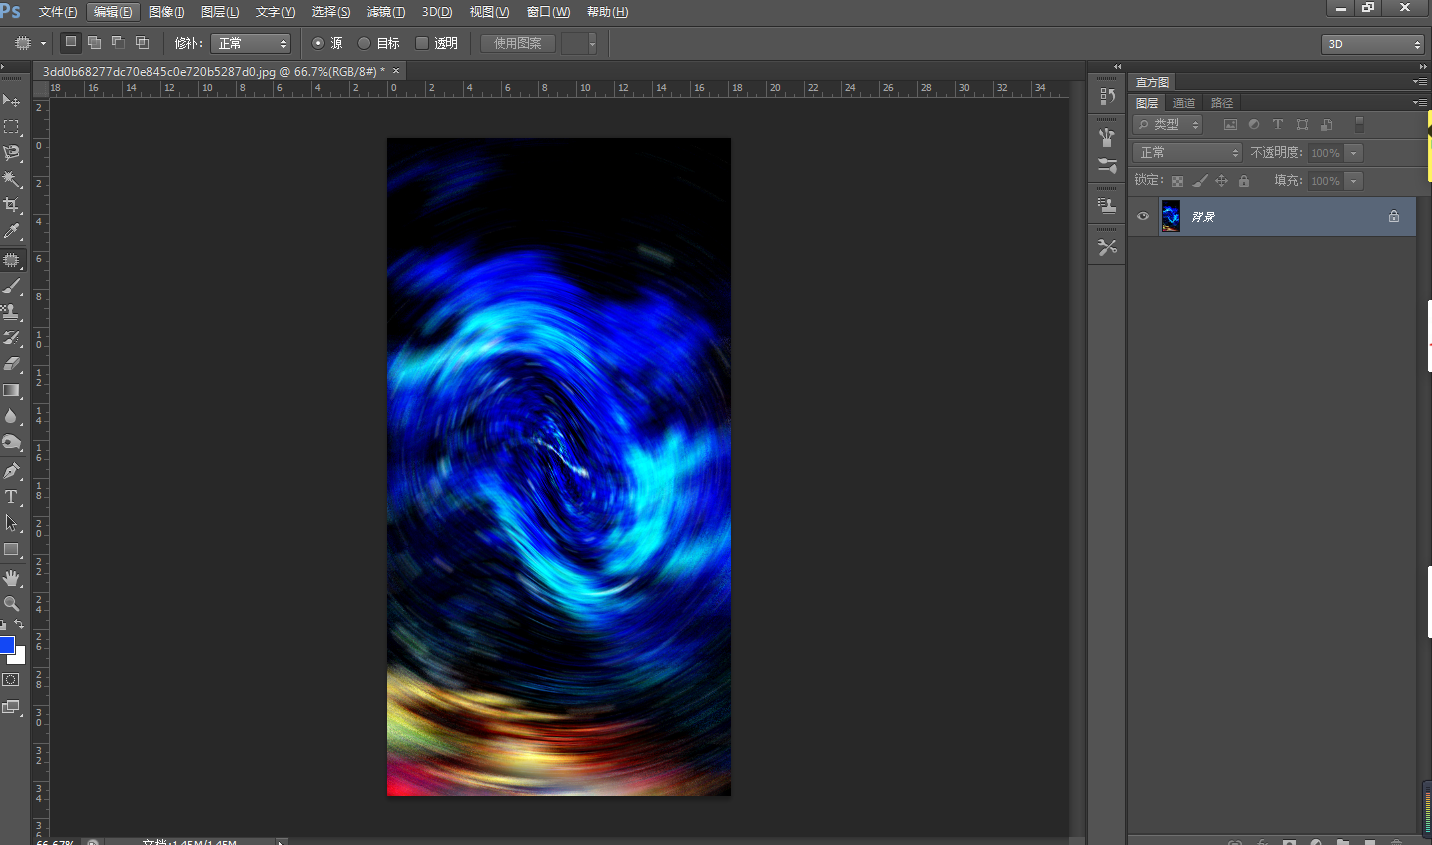1432x845 pixels.
Task: Hide the 背景 layer with eye icon
Action: tap(1143, 216)
